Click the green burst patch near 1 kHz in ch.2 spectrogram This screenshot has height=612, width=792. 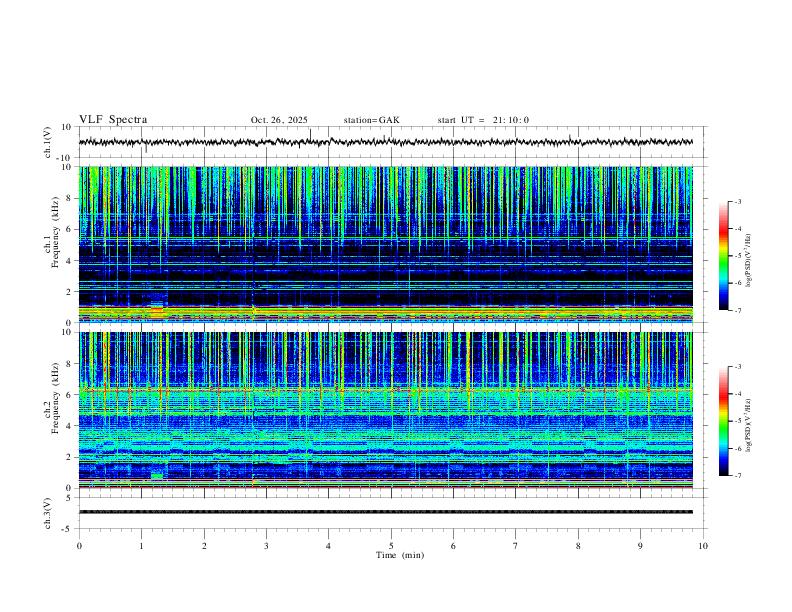(x=157, y=476)
